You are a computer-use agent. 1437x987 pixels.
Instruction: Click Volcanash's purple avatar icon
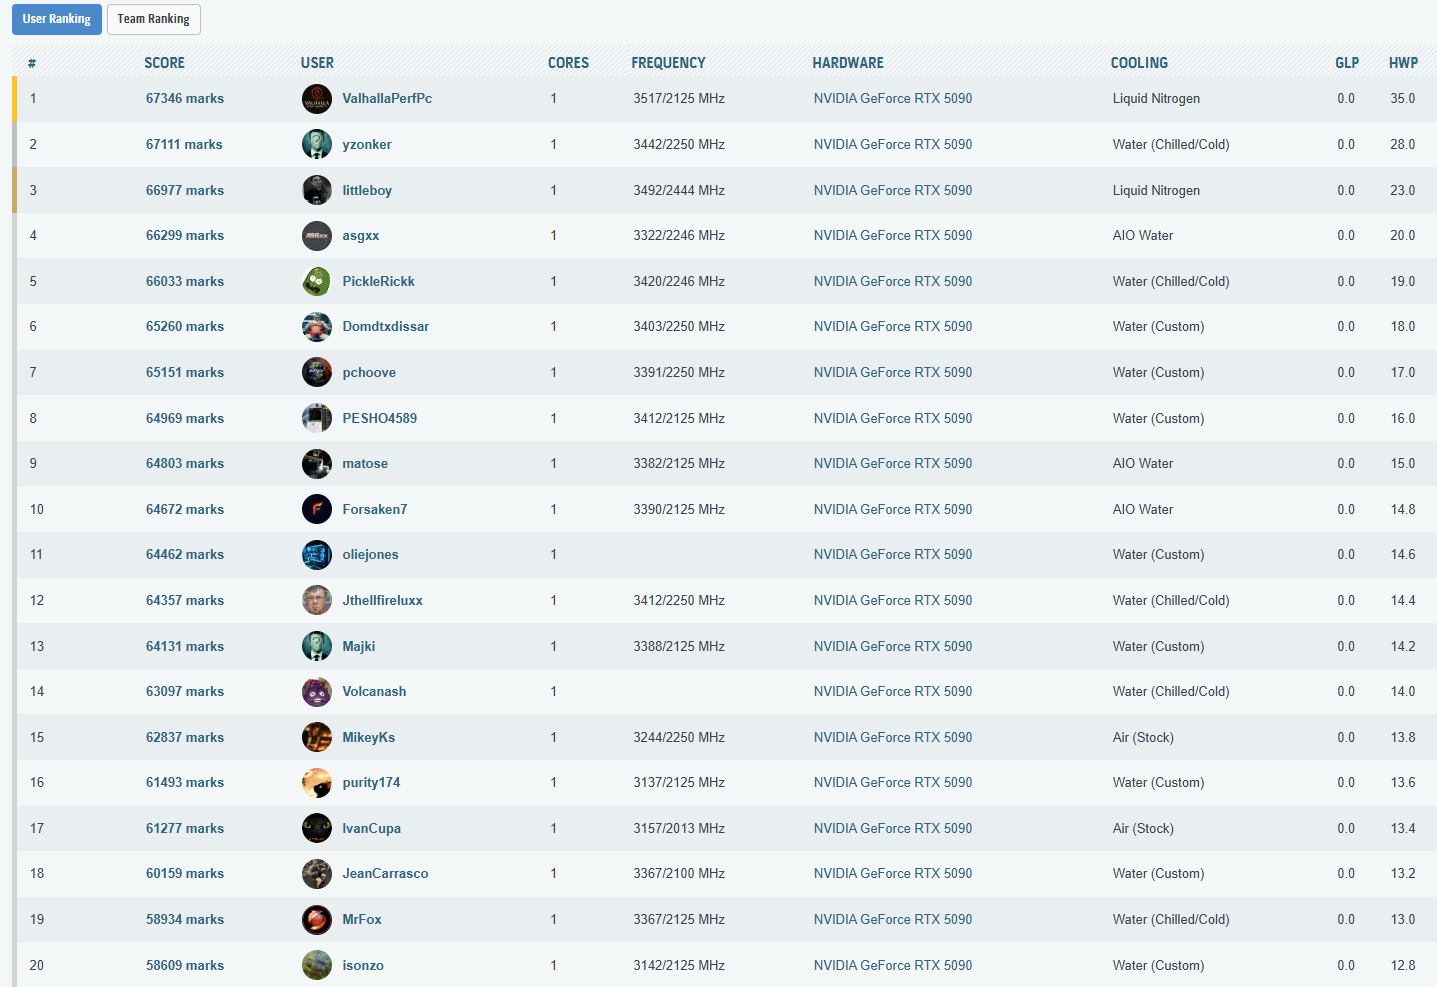[316, 691]
